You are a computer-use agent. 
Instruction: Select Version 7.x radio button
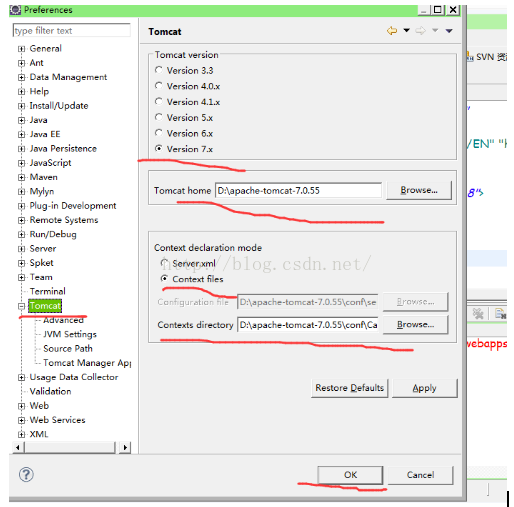pos(159,148)
